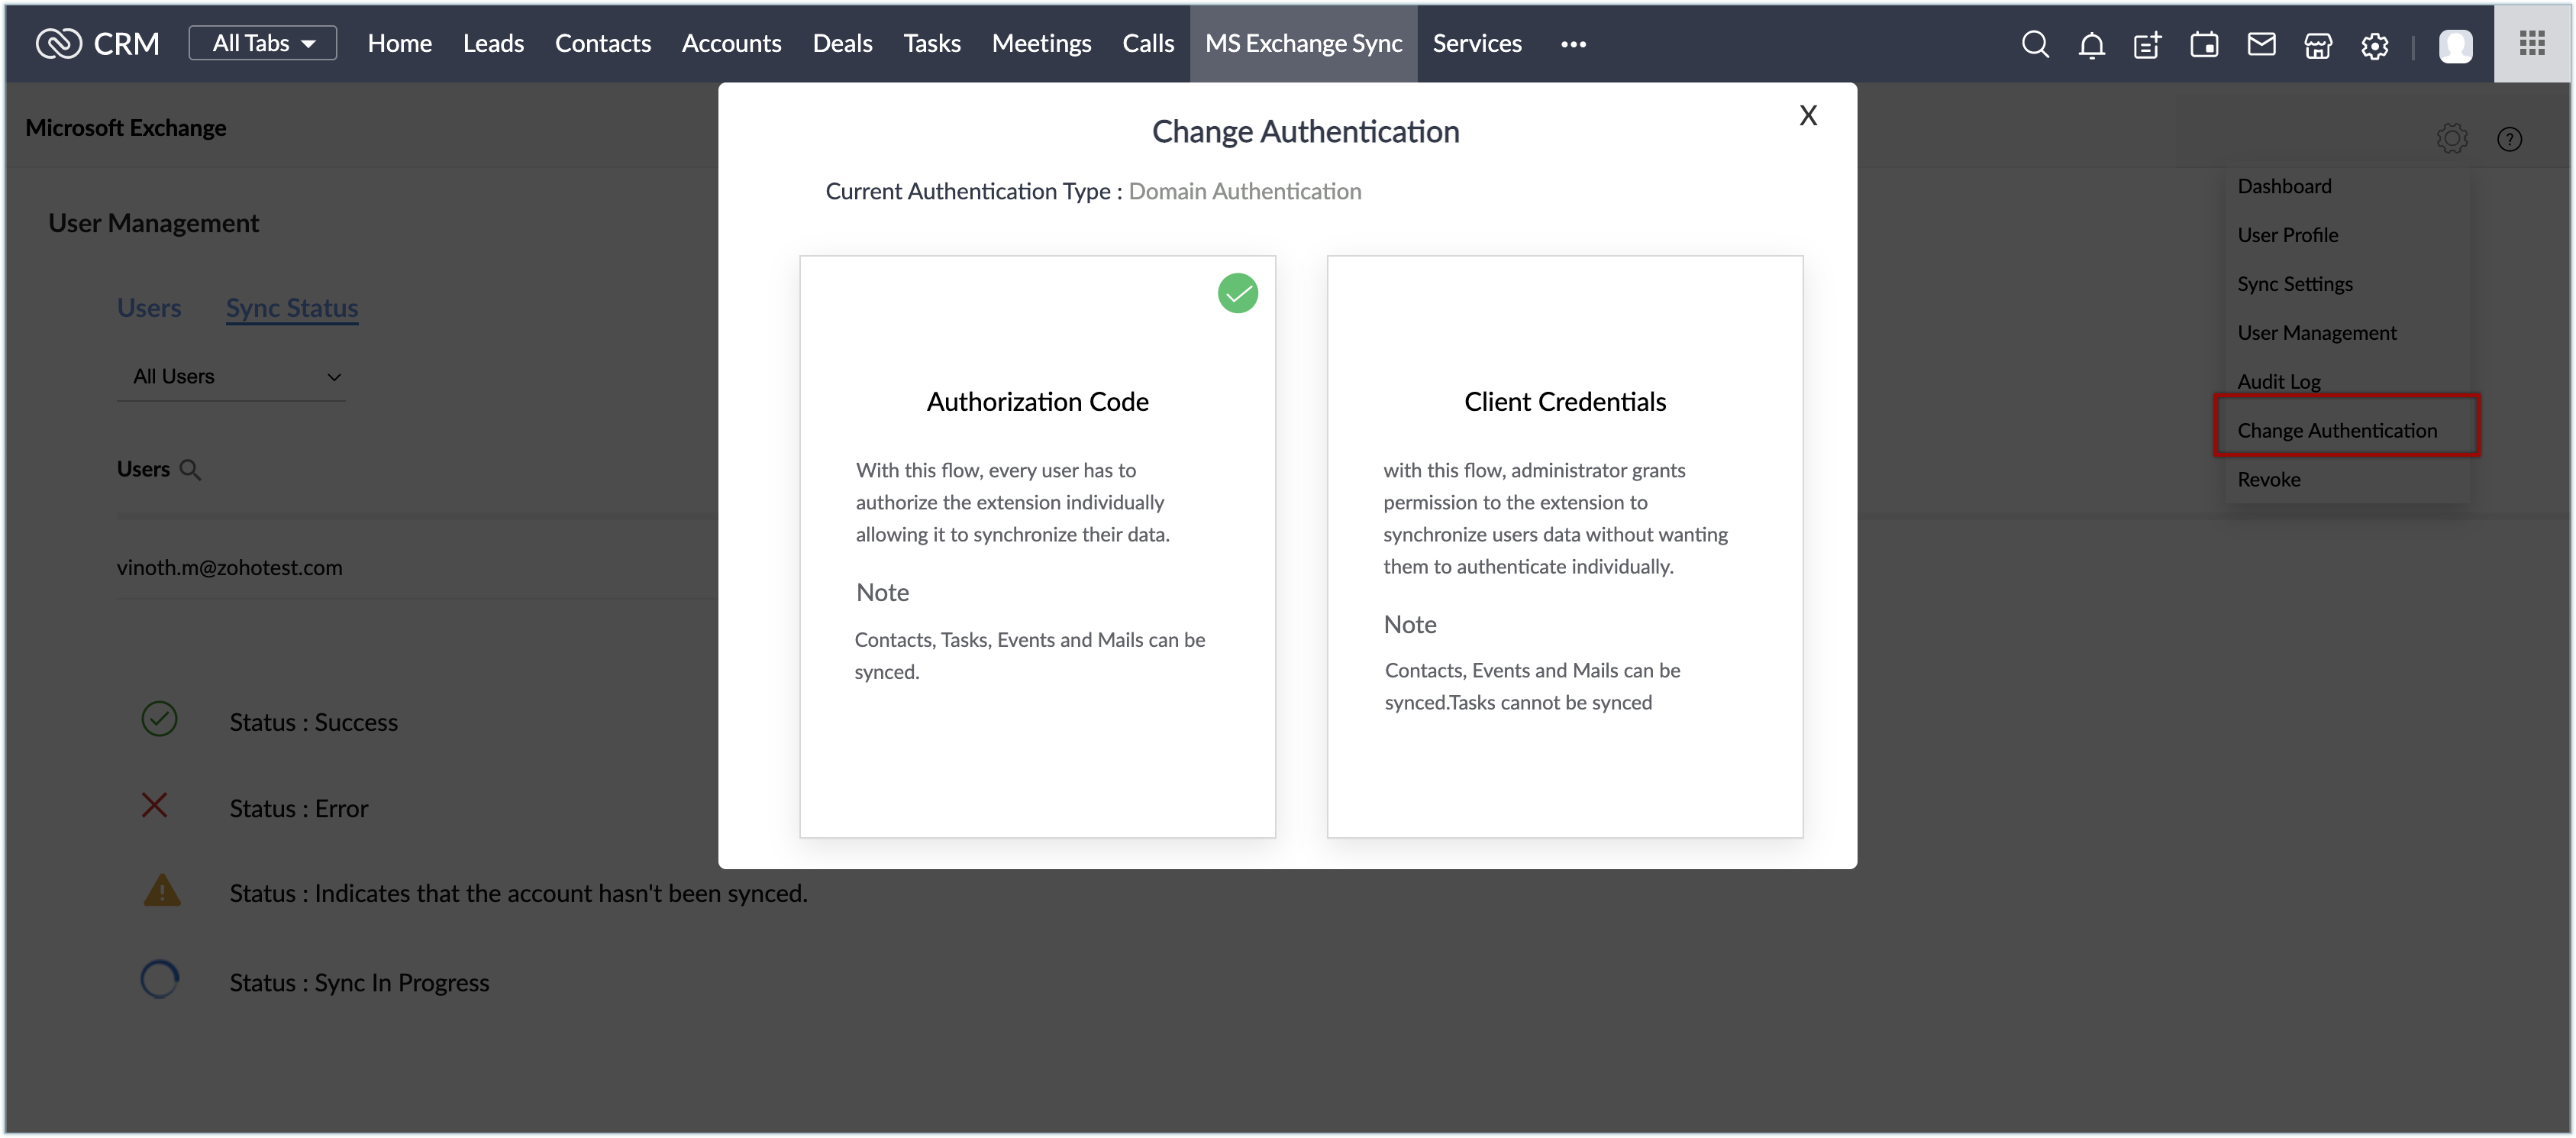Click the Zoho CRM logo
The image size is (2576, 1138).
pyautogui.click(x=98, y=43)
